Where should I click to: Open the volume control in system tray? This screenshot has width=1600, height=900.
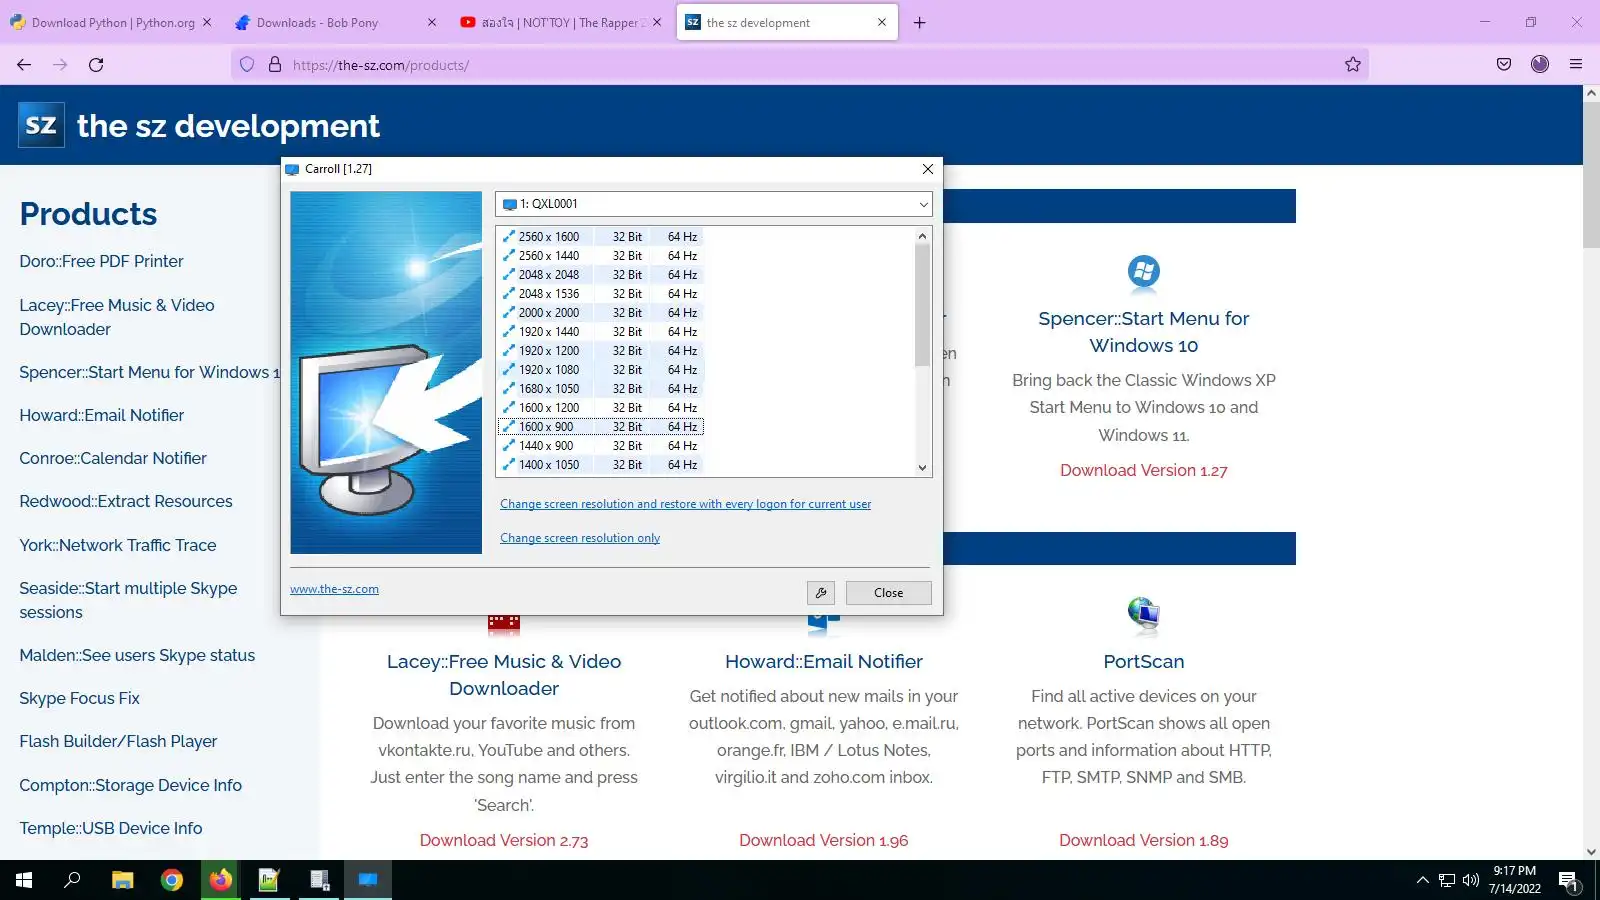pos(1471,881)
